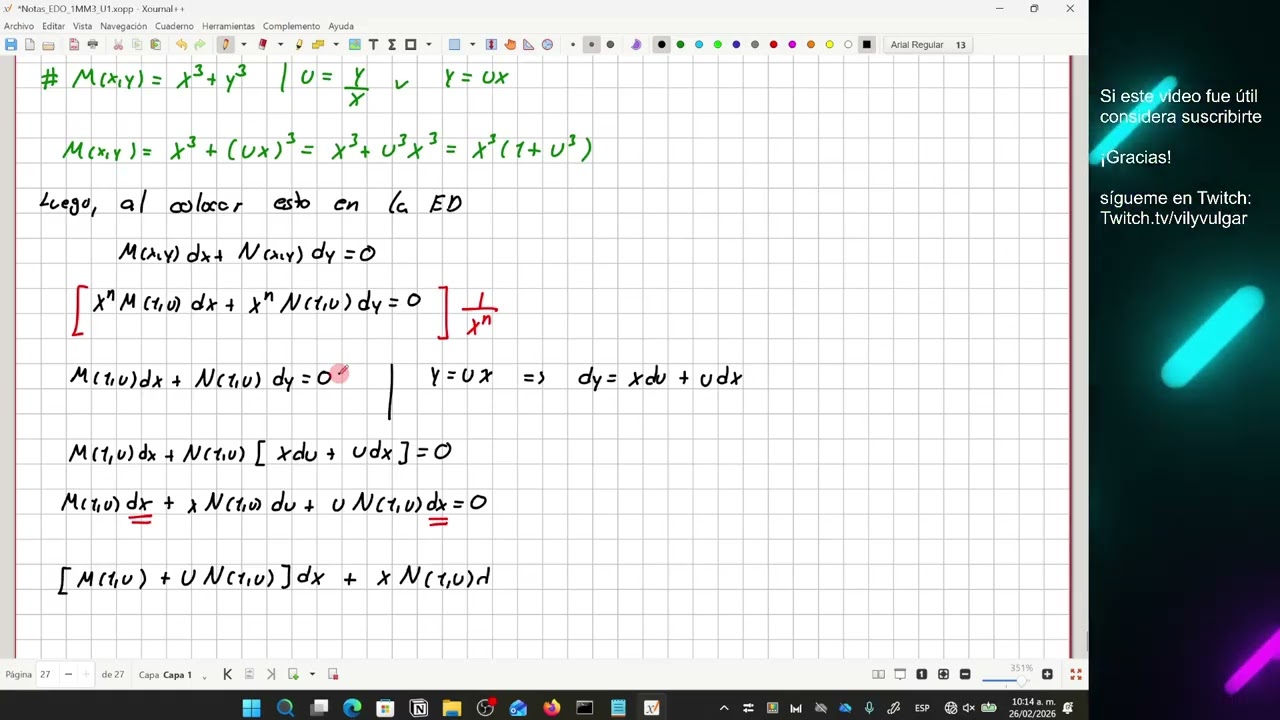
Task: Open a file with the folder icon
Action: pyautogui.click(x=48, y=44)
